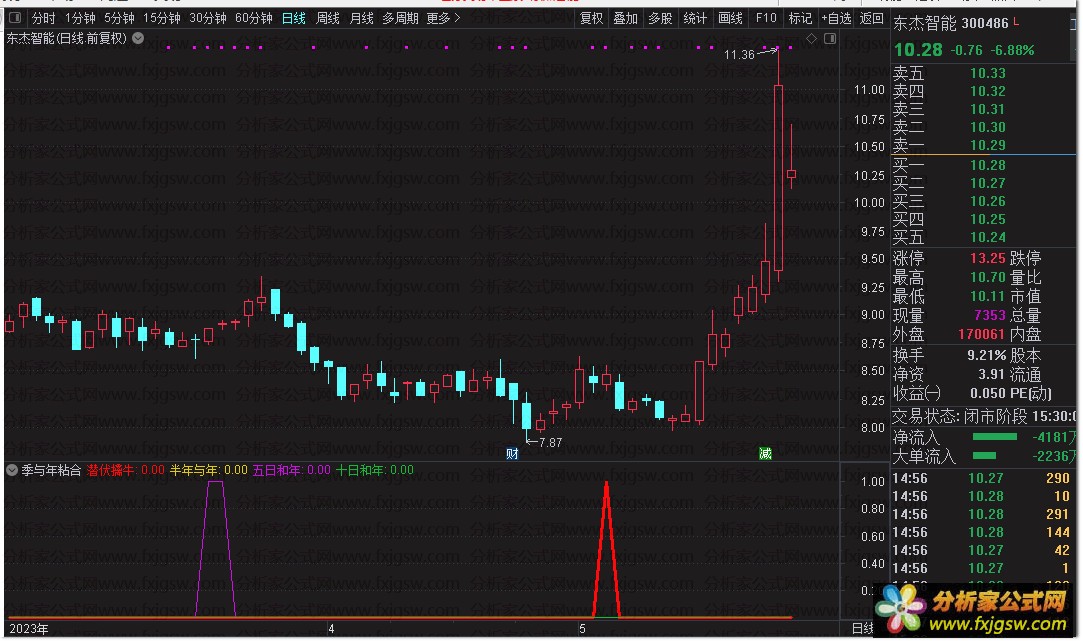Screen dimensions: 1083x641
Task: Click the 最低 value 10.11
Action: point(988,296)
